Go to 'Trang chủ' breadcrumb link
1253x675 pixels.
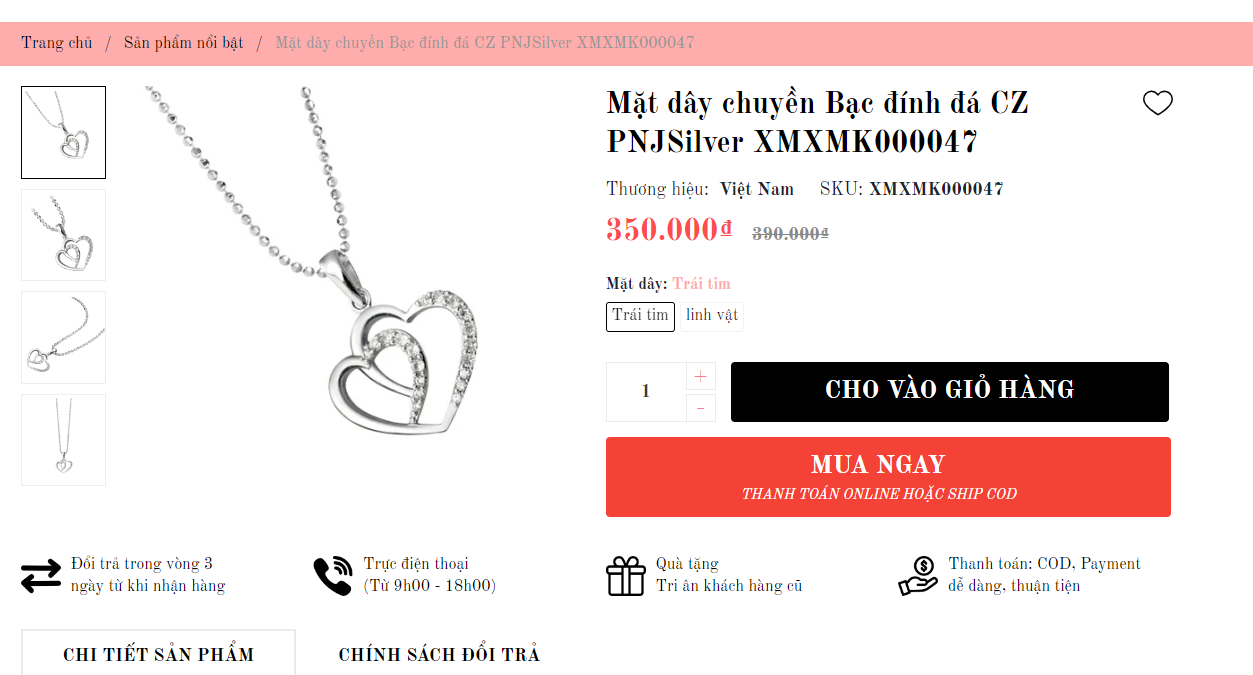pos(57,43)
